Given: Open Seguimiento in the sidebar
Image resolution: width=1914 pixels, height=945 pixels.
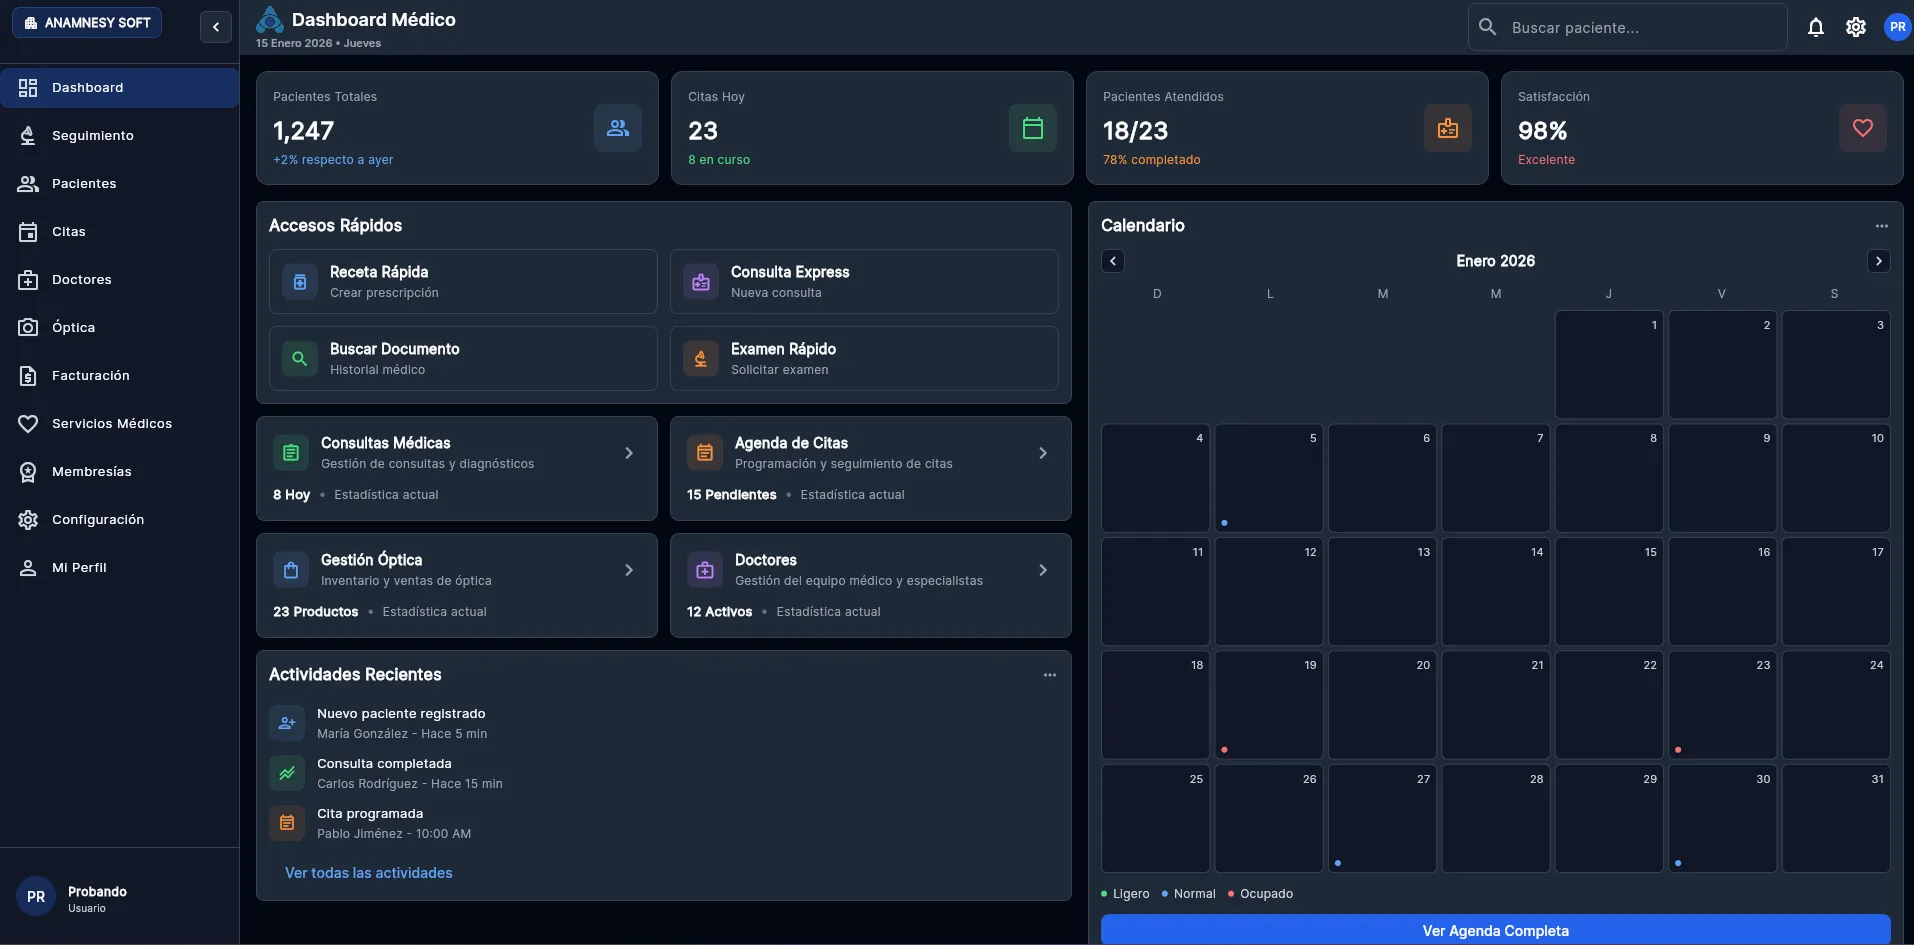Looking at the screenshot, I should click(x=120, y=136).
